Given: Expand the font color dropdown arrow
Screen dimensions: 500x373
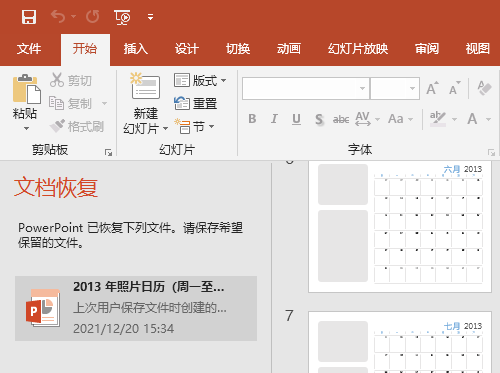Looking at the screenshot, I should [488, 119].
